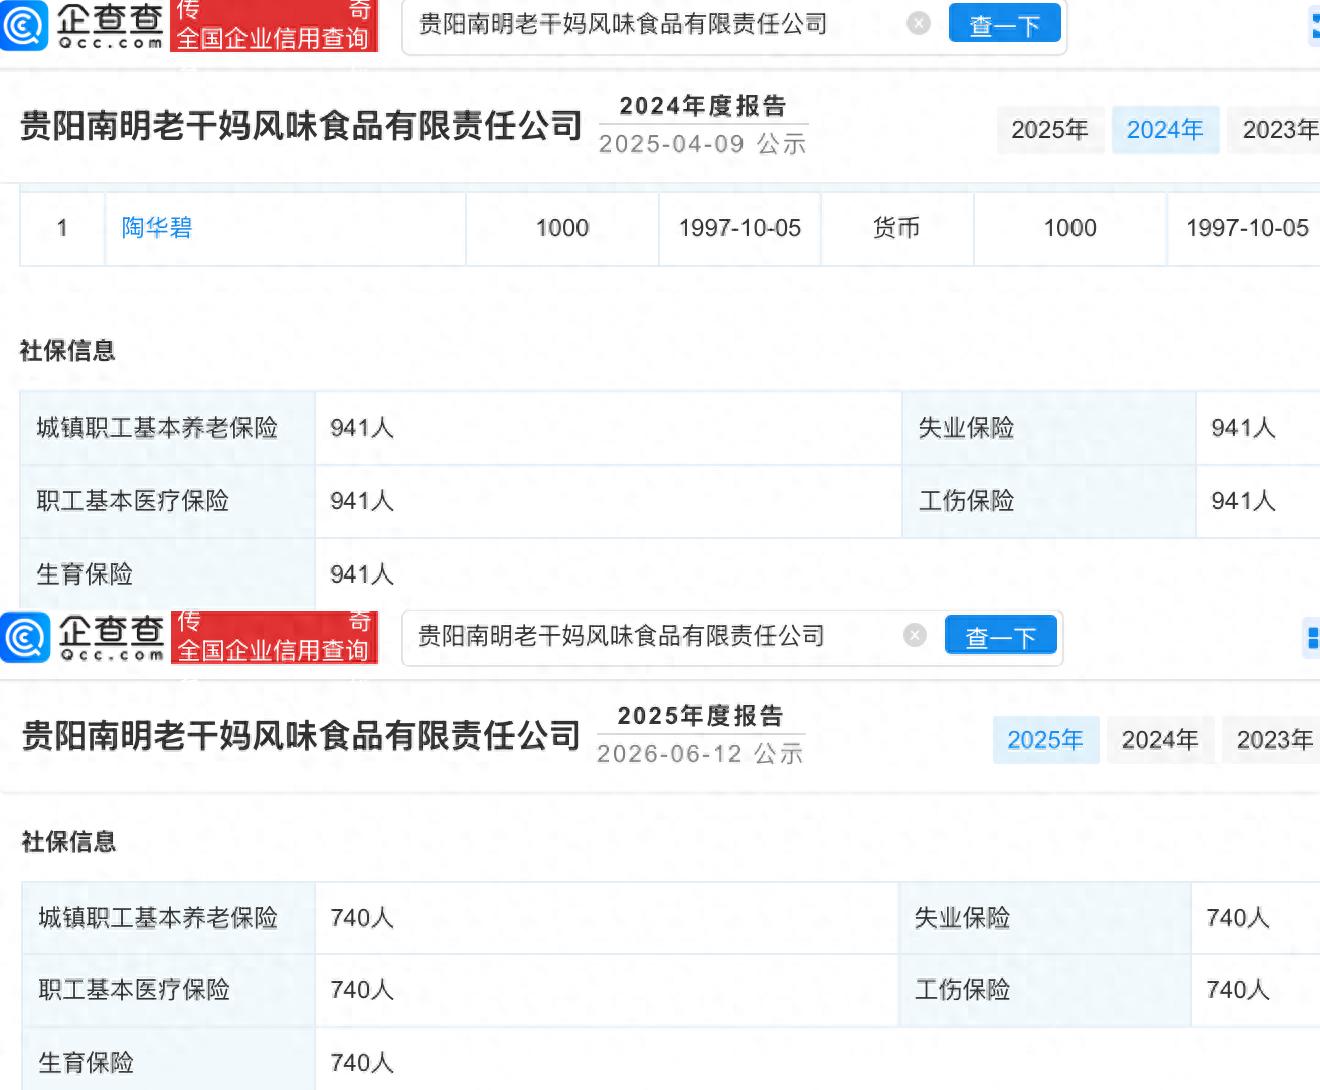Viewport: 1320px width, 1090px height.
Task: Click the company name heading beside 2024年度报告
Action: (x=301, y=126)
